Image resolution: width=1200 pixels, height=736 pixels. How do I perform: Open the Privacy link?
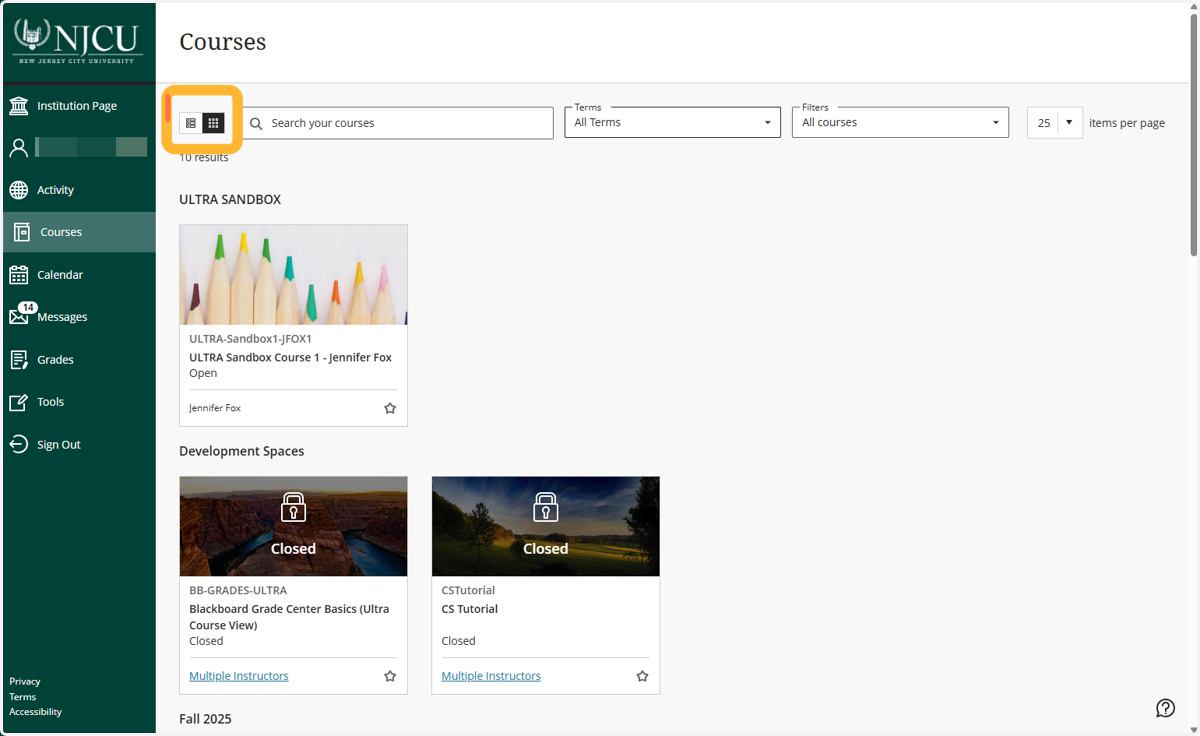[x=25, y=681]
